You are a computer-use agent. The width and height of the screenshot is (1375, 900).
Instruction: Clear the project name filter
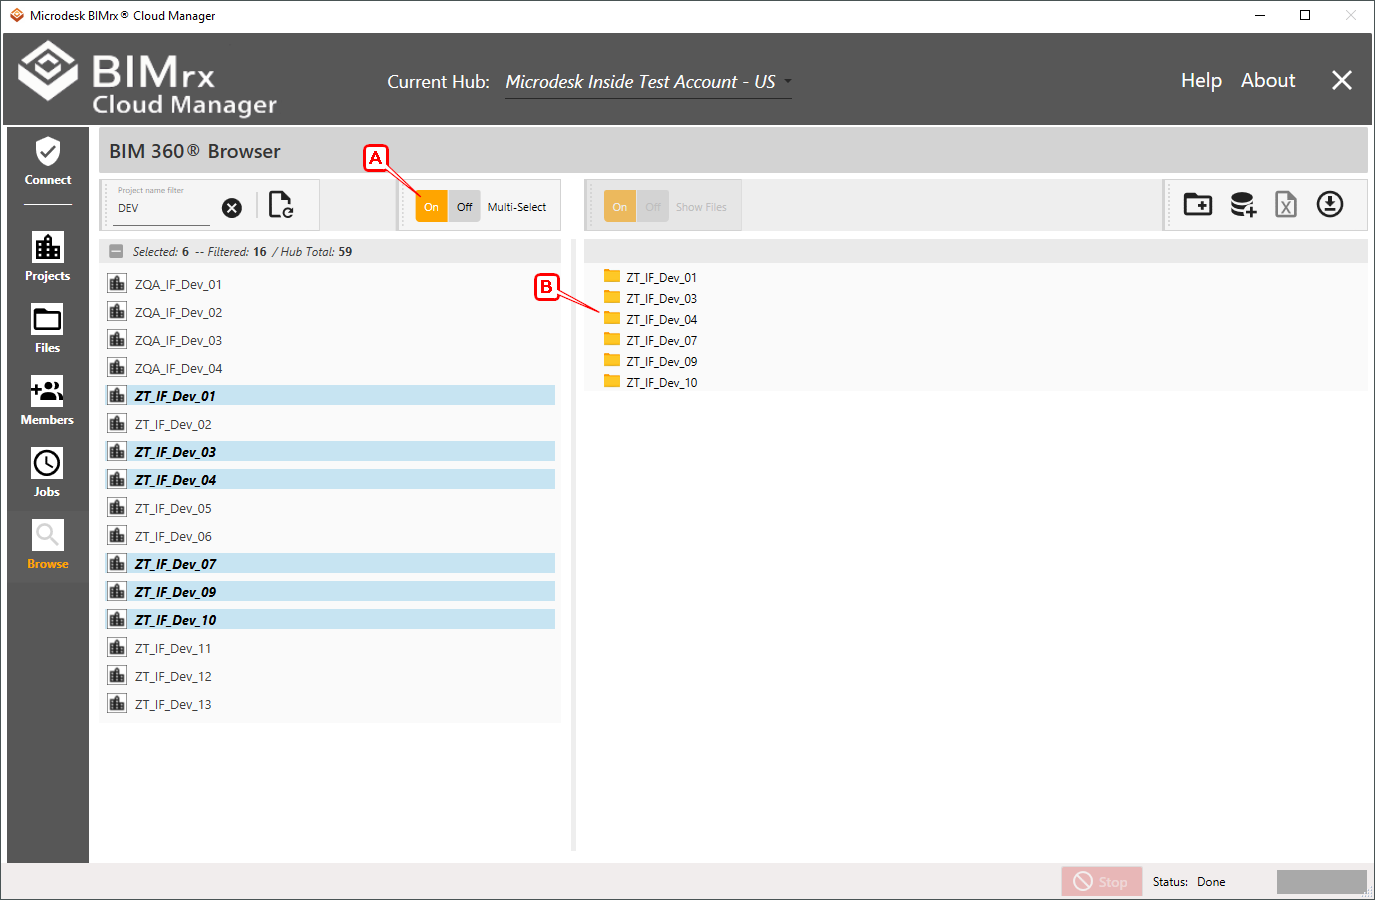231,208
